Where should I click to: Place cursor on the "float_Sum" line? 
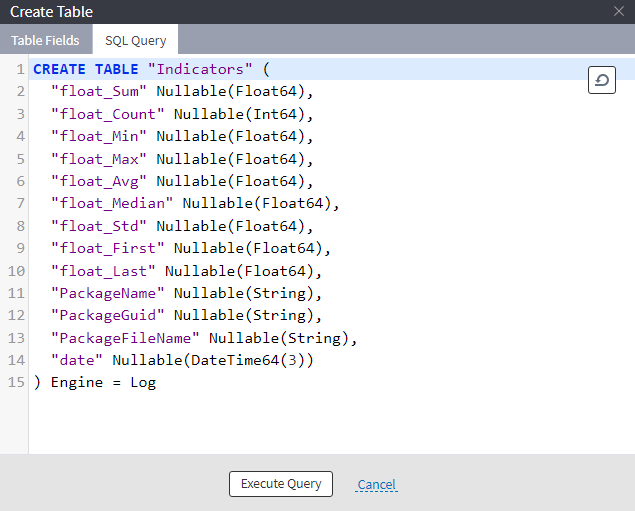tap(182, 92)
